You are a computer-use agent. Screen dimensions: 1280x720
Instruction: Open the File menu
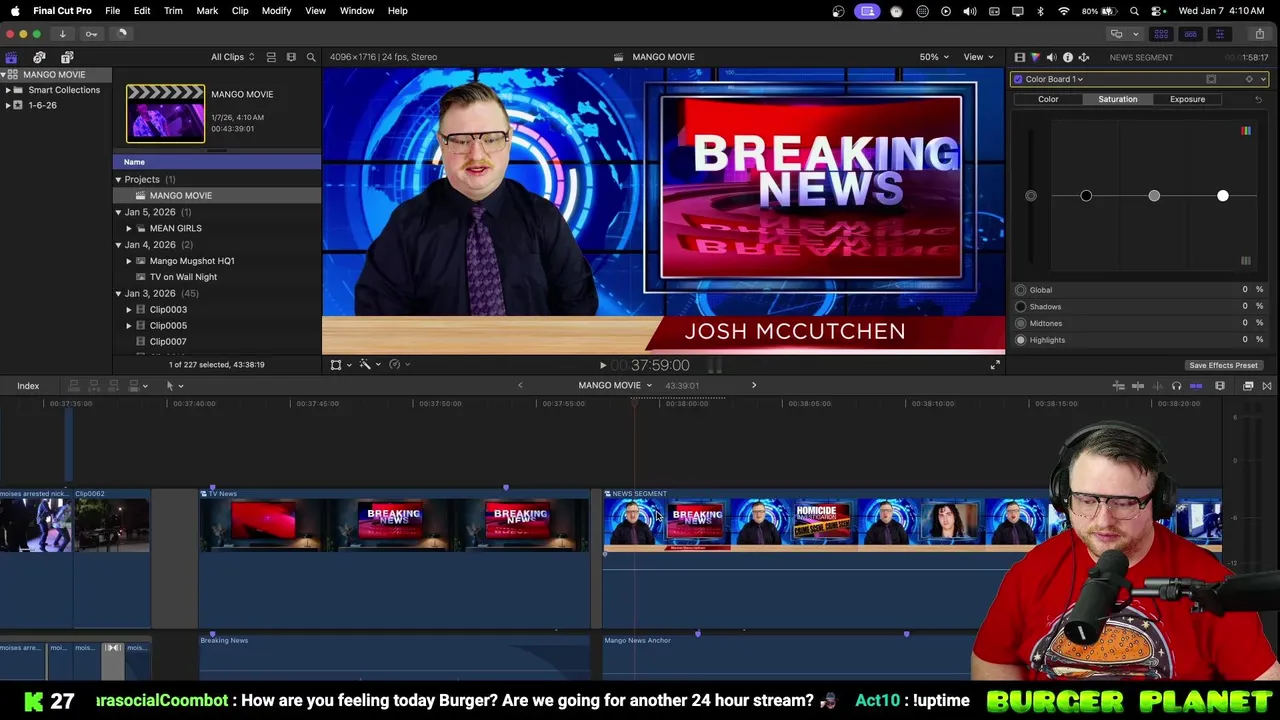pos(113,11)
